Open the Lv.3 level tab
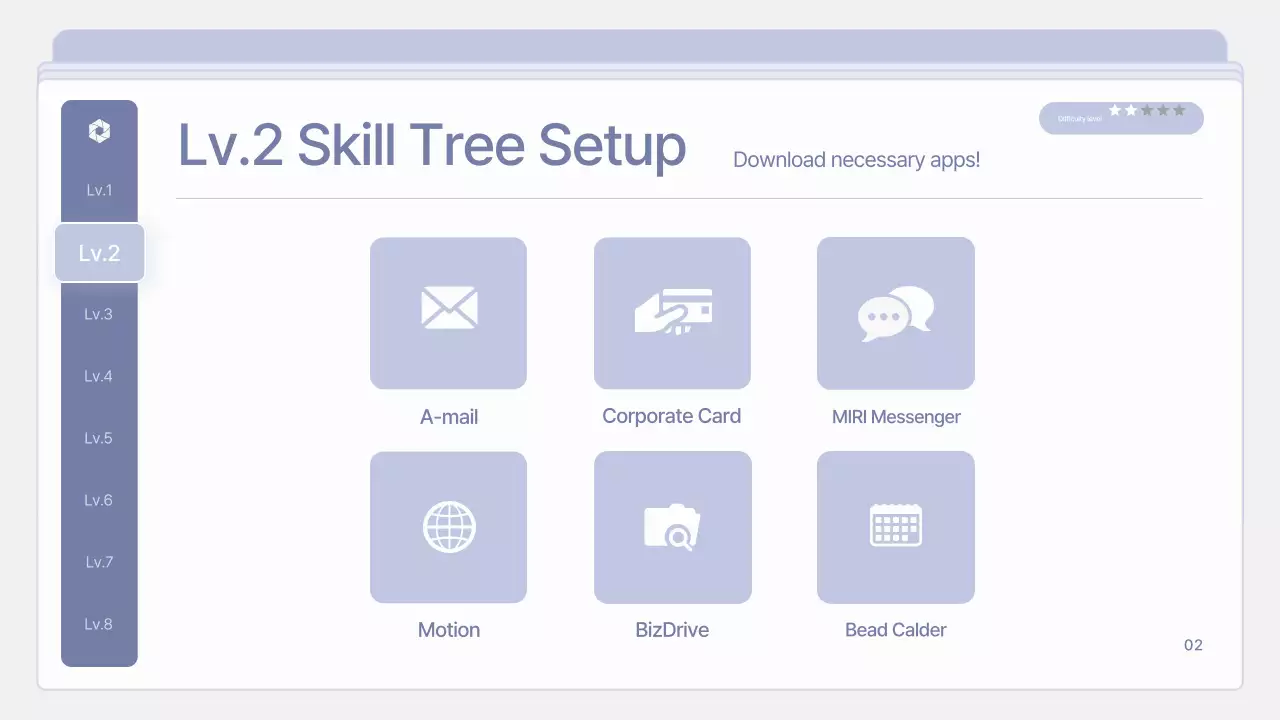 click(99, 313)
